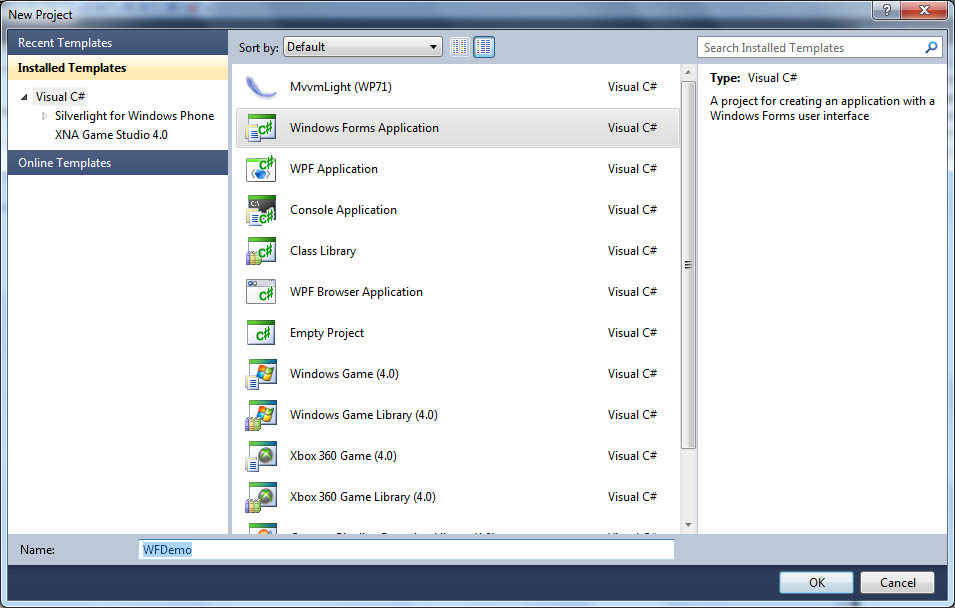This screenshot has height=608, width=955.
Task: Cancel the New Project dialog
Action: (897, 582)
